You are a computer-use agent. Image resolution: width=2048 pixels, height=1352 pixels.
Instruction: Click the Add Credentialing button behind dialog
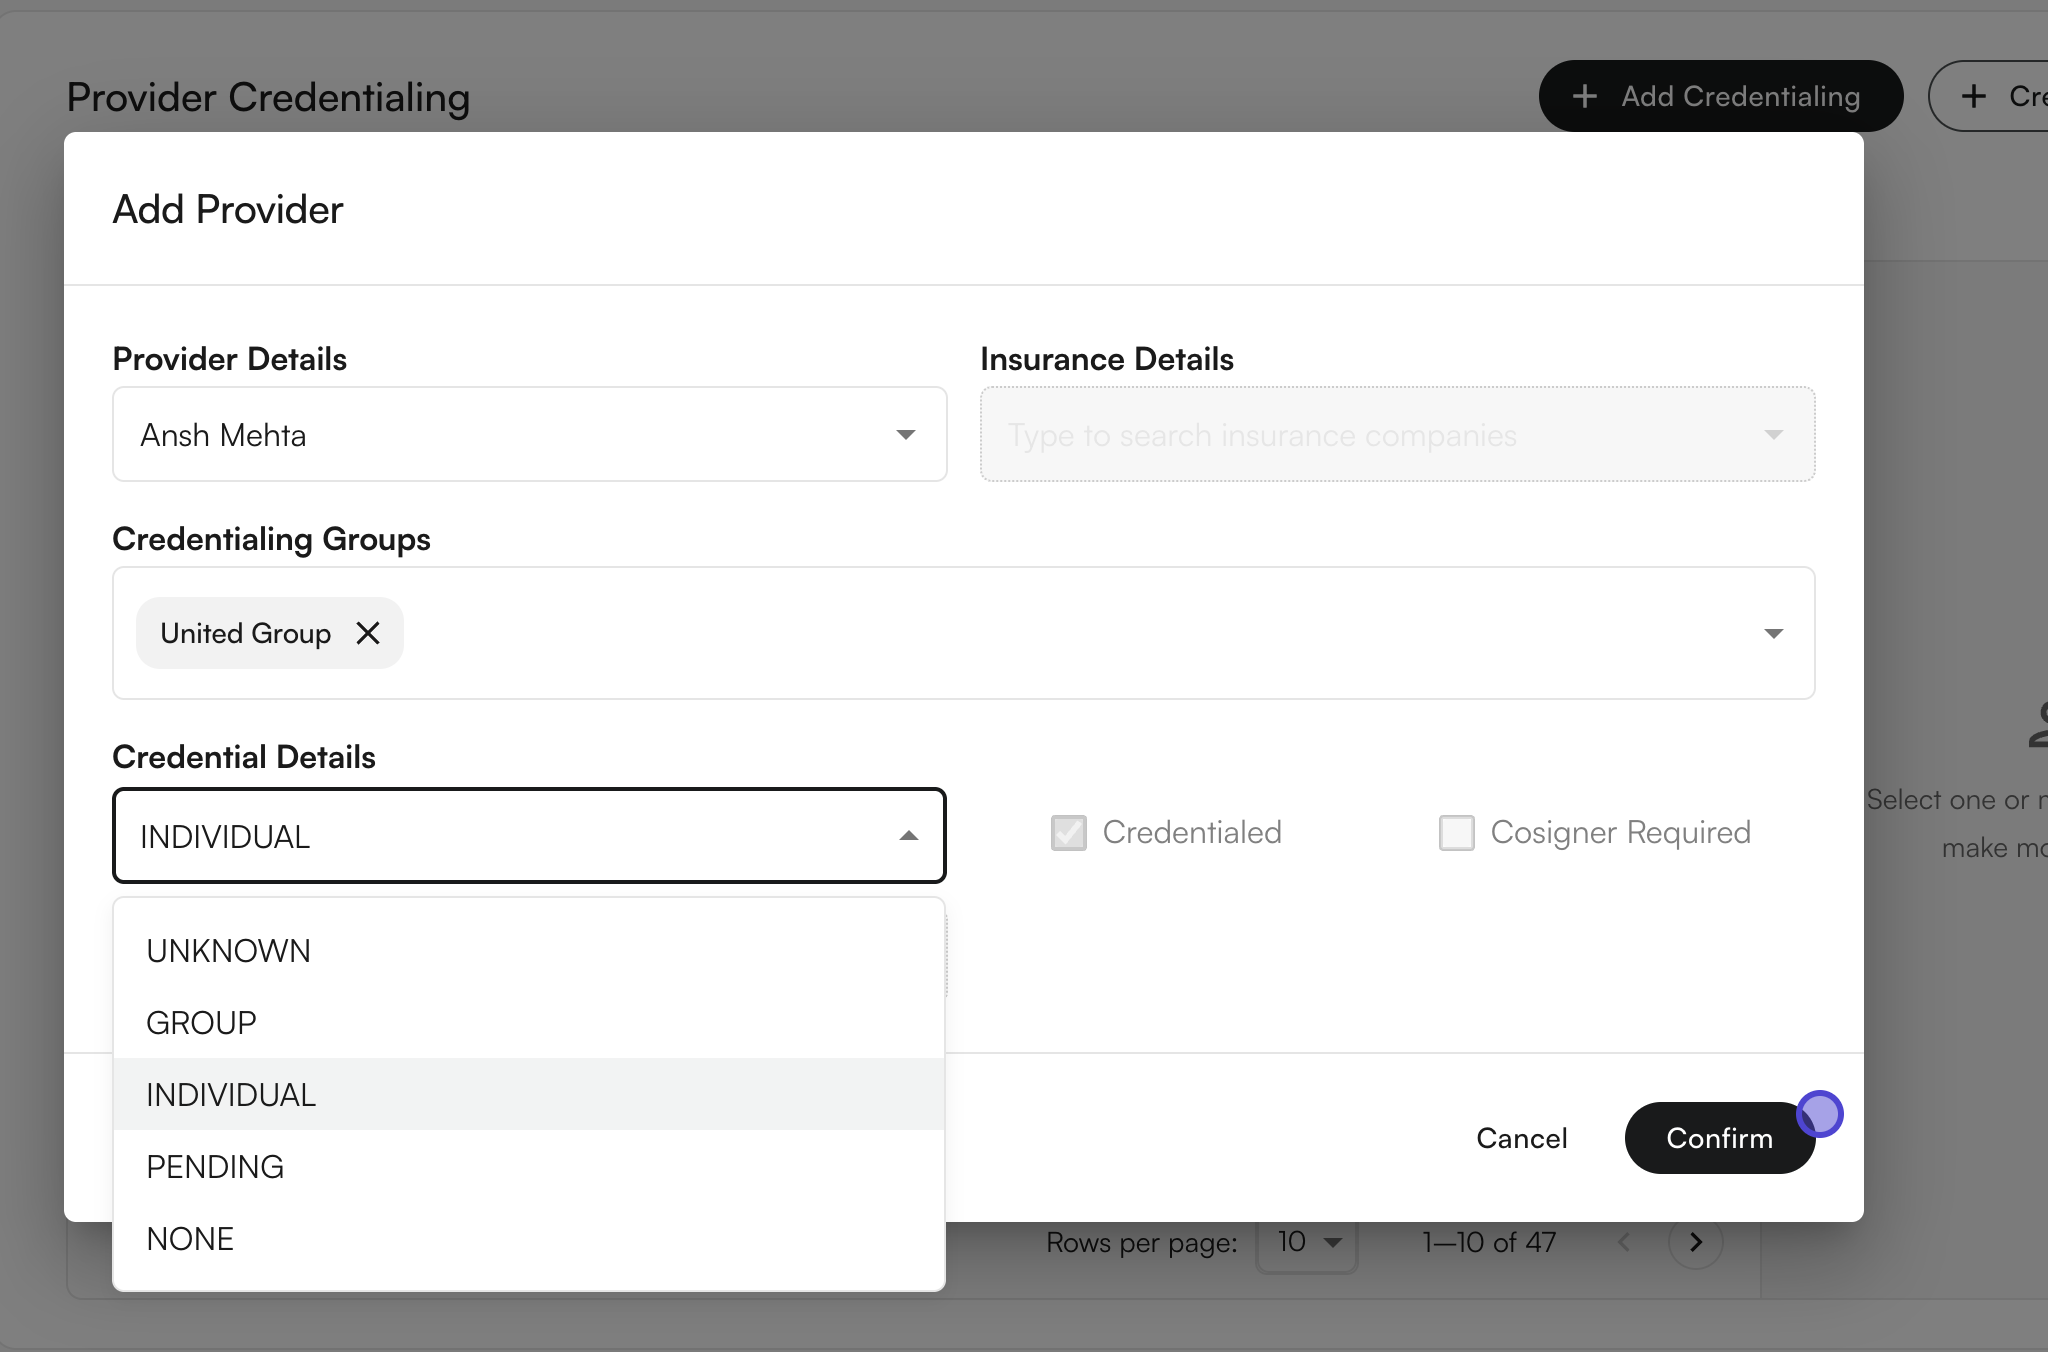(1720, 96)
